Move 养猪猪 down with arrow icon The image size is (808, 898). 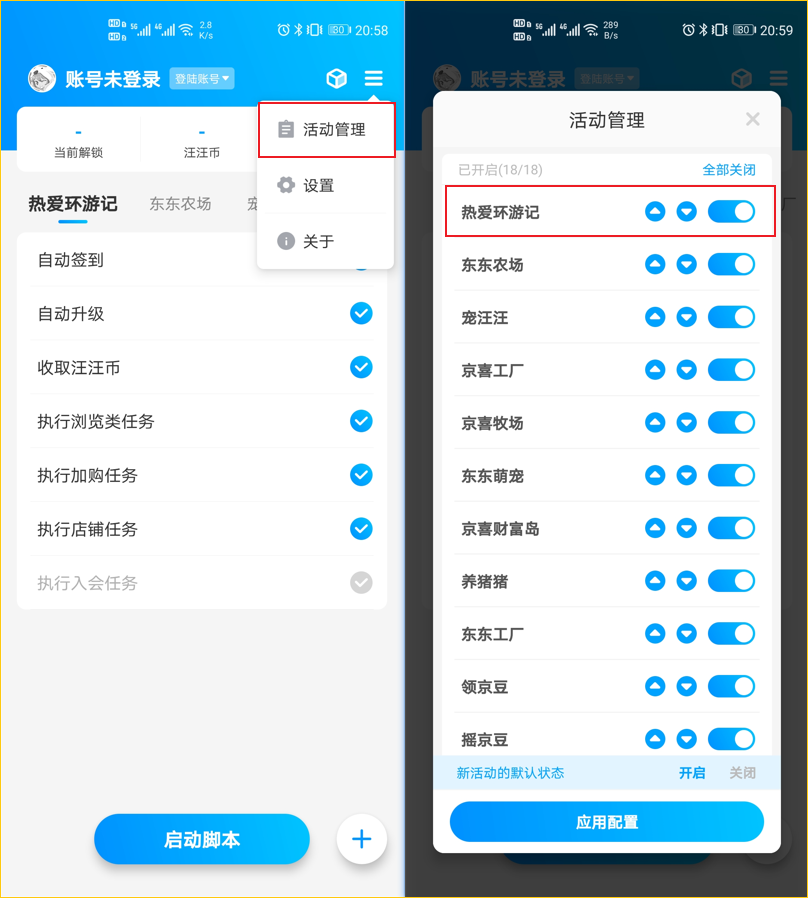pos(687,581)
